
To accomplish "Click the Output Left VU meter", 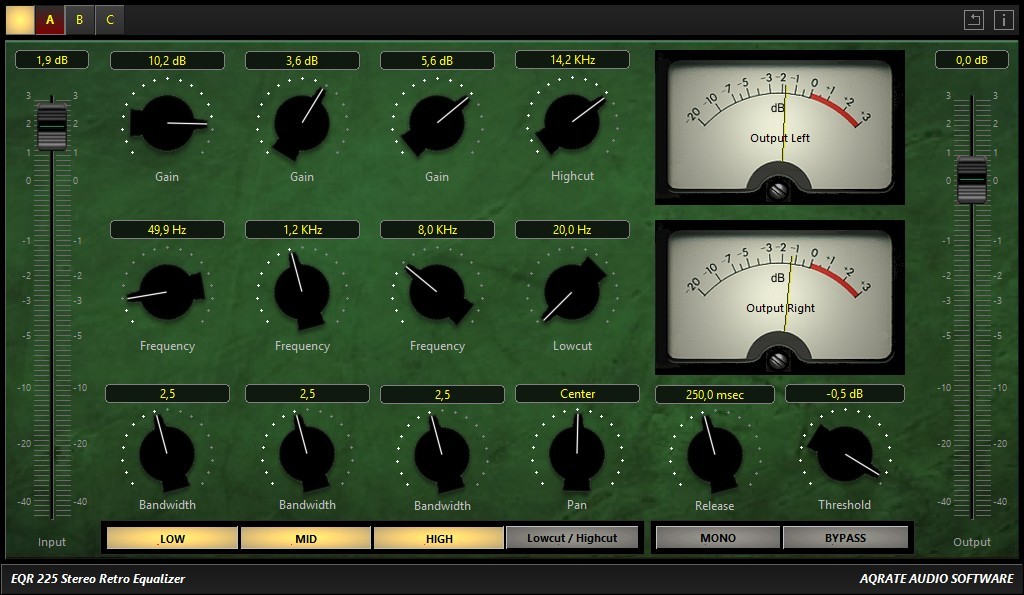I will [779, 127].
